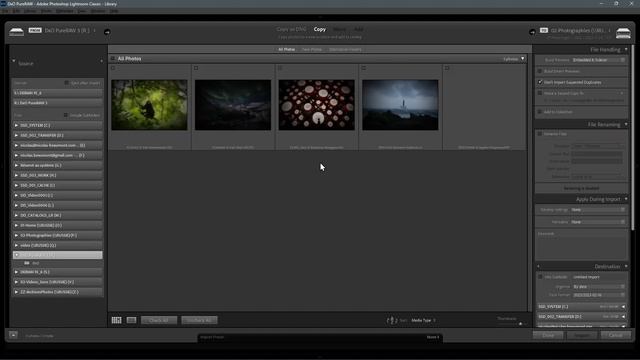Click the destination drive icon at top right
Screen dimensions: 640x360
coord(623,33)
